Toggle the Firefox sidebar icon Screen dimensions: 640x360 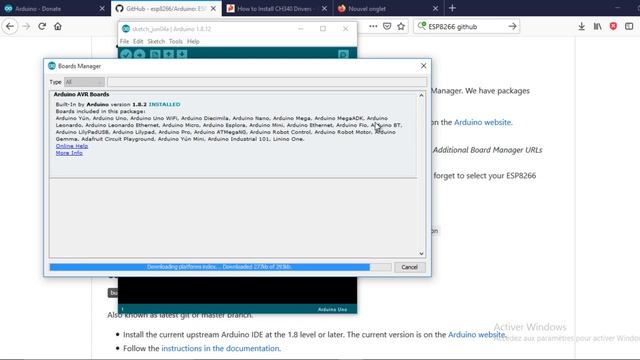pyautogui.click(x=629, y=27)
